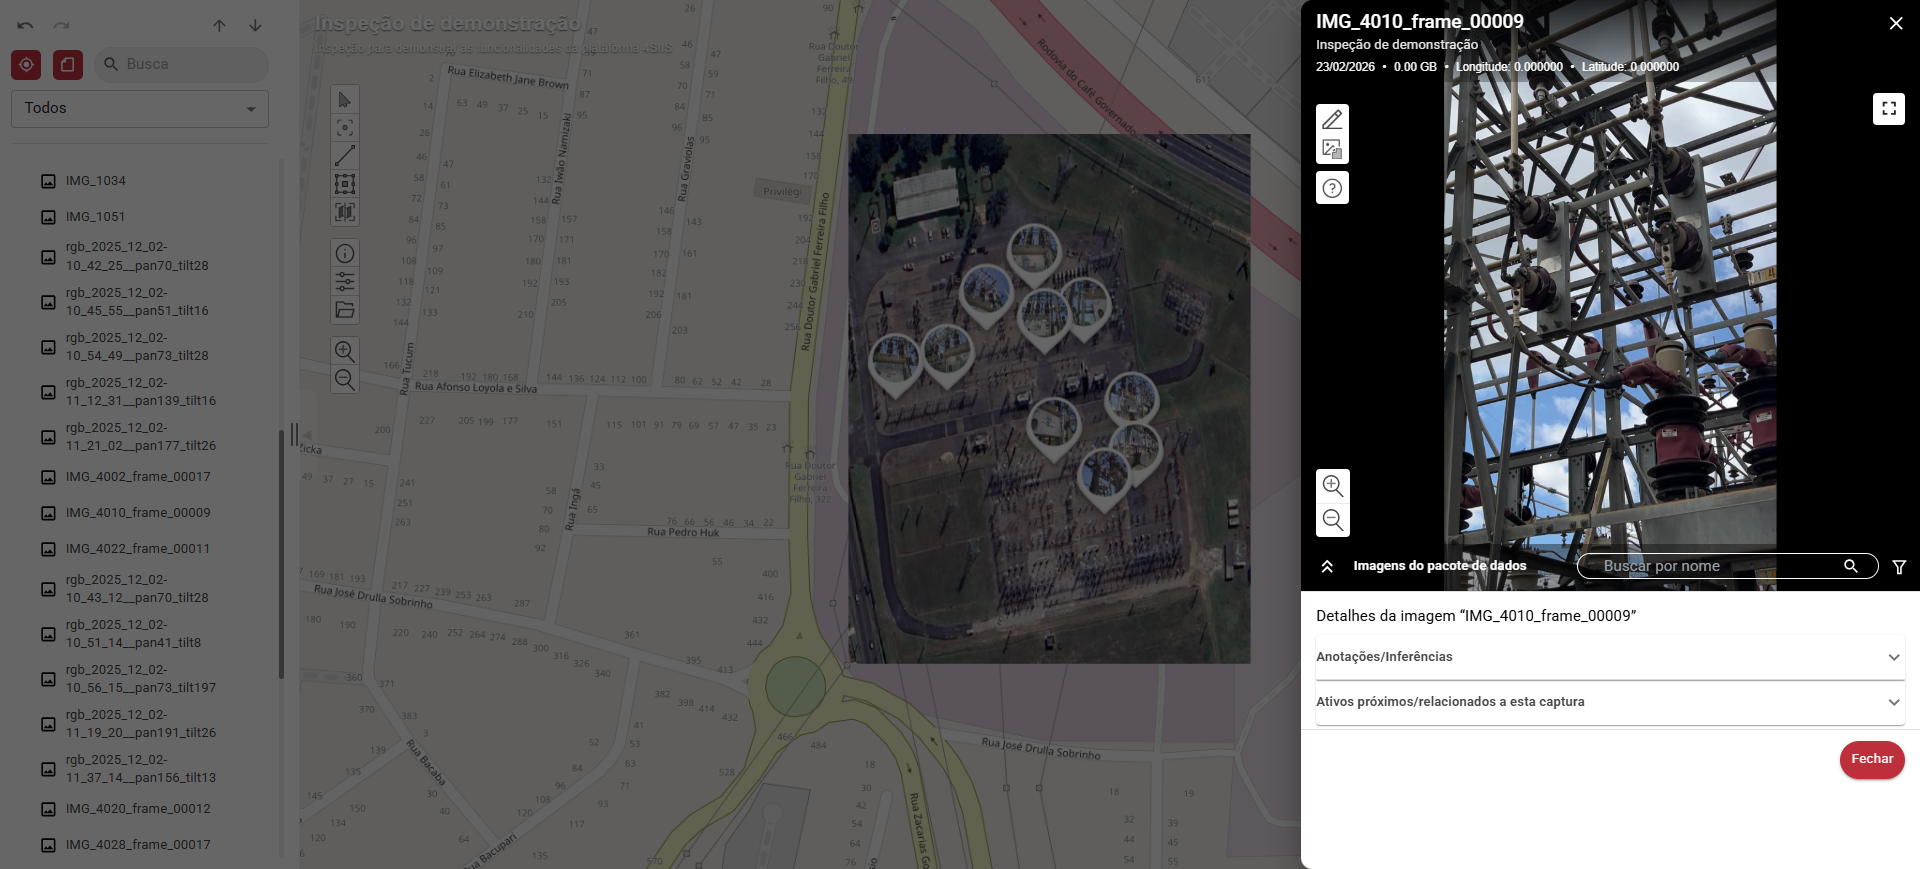Open the fullscreen view of the image
This screenshot has width=1920, height=869.
coord(1888,109)
